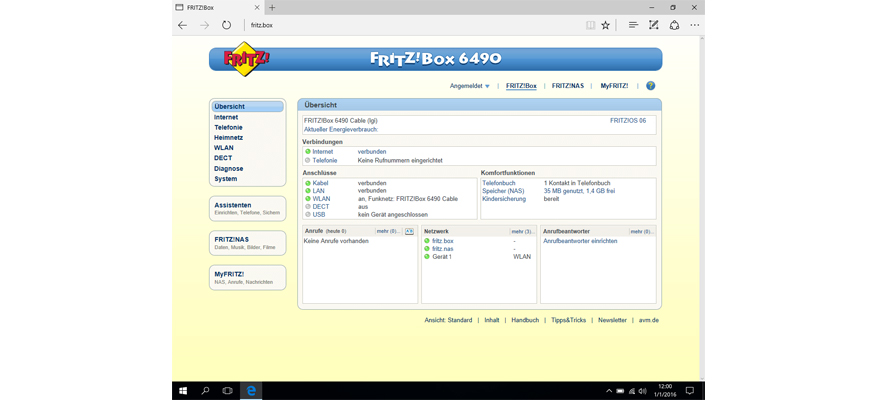
Task: Open the Heimnetz sidebar menu item
Action: point(228,138)
